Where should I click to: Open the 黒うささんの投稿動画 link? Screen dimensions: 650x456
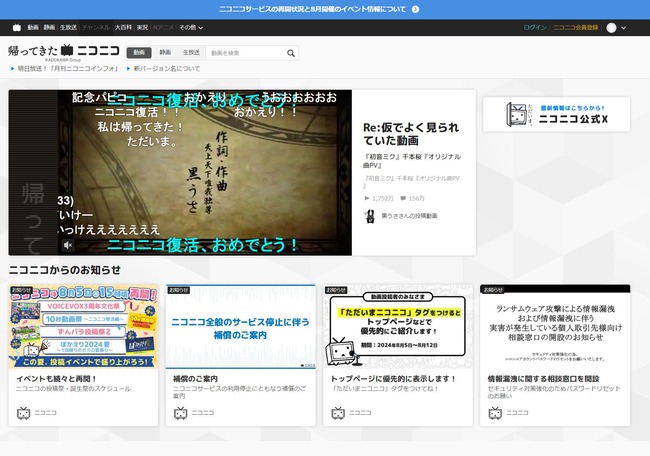[409, 216]
